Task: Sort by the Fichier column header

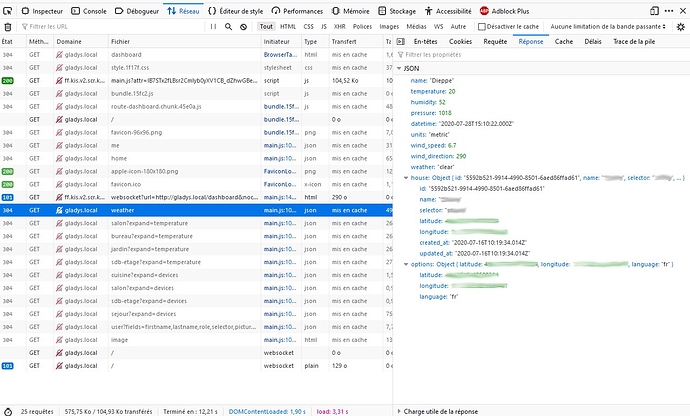Action: (184, 41)
